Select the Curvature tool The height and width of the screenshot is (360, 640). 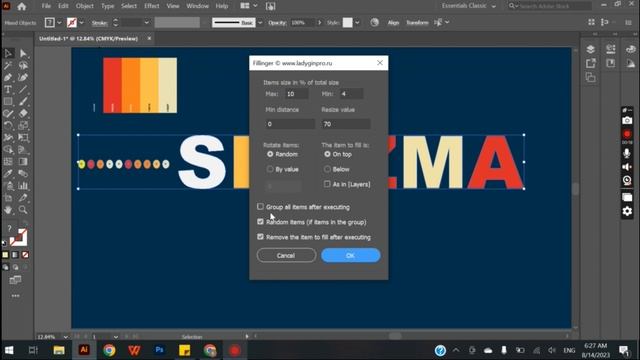pyautogui.click(x=23, y=78)
